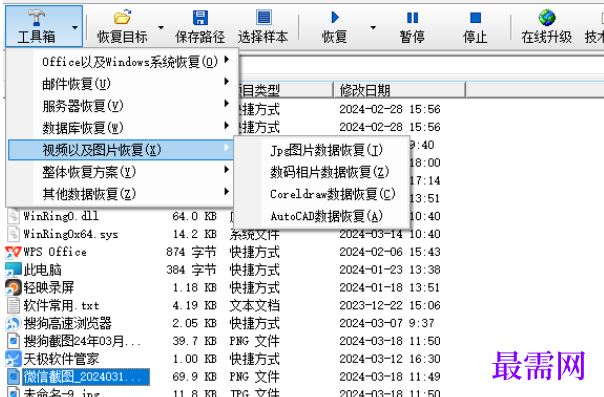604x397 pixels.
Task: Sort by the 修改日期 column header
Action: point(399,90)
